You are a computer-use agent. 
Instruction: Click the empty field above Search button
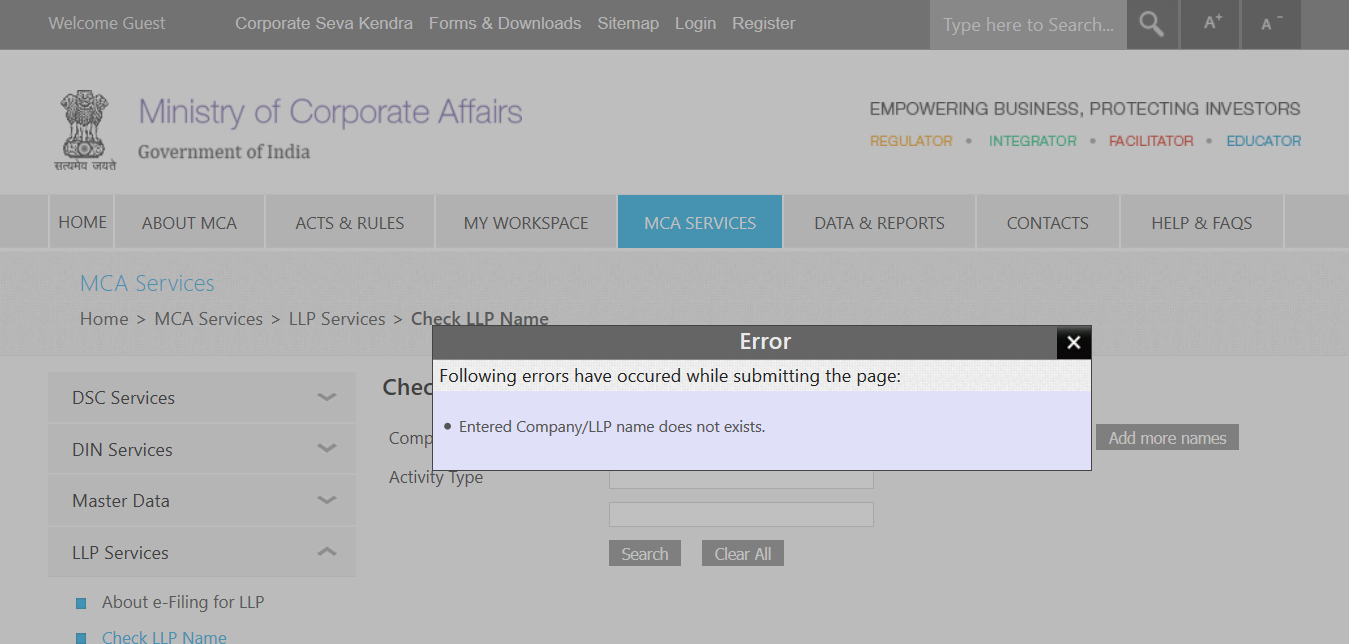pos(741,514)
